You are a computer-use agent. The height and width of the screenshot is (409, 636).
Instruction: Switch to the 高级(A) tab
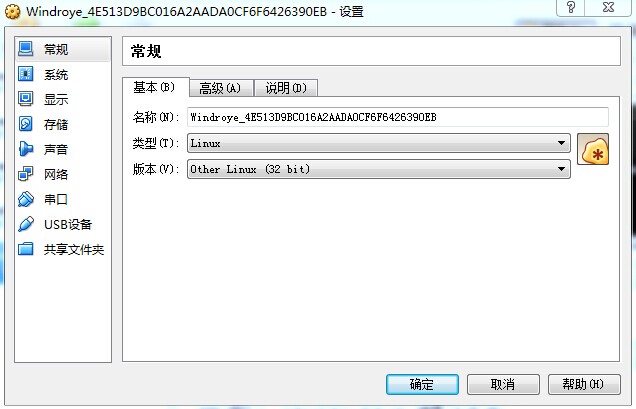221,88
